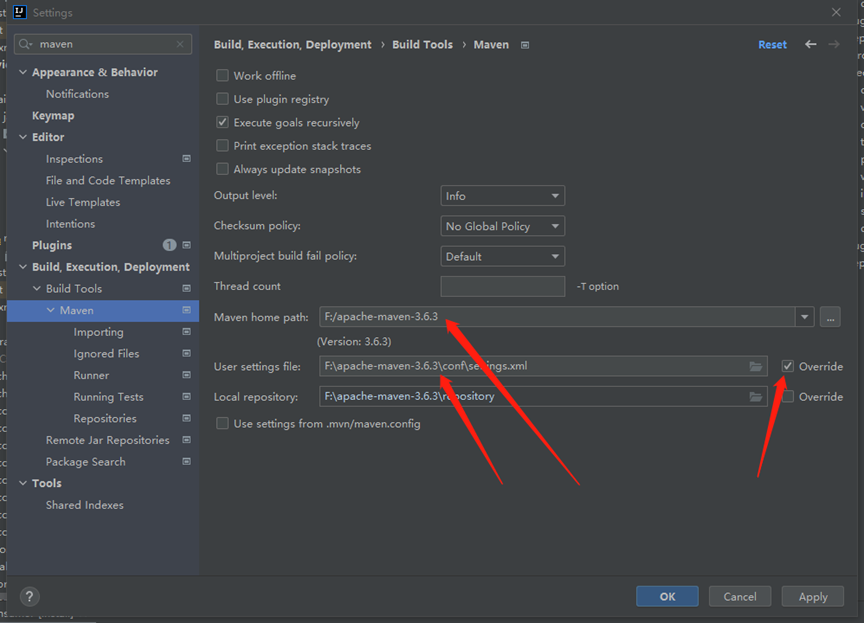The image size is (864, 623).
Task: Click the settings search field
Action: 103,44
